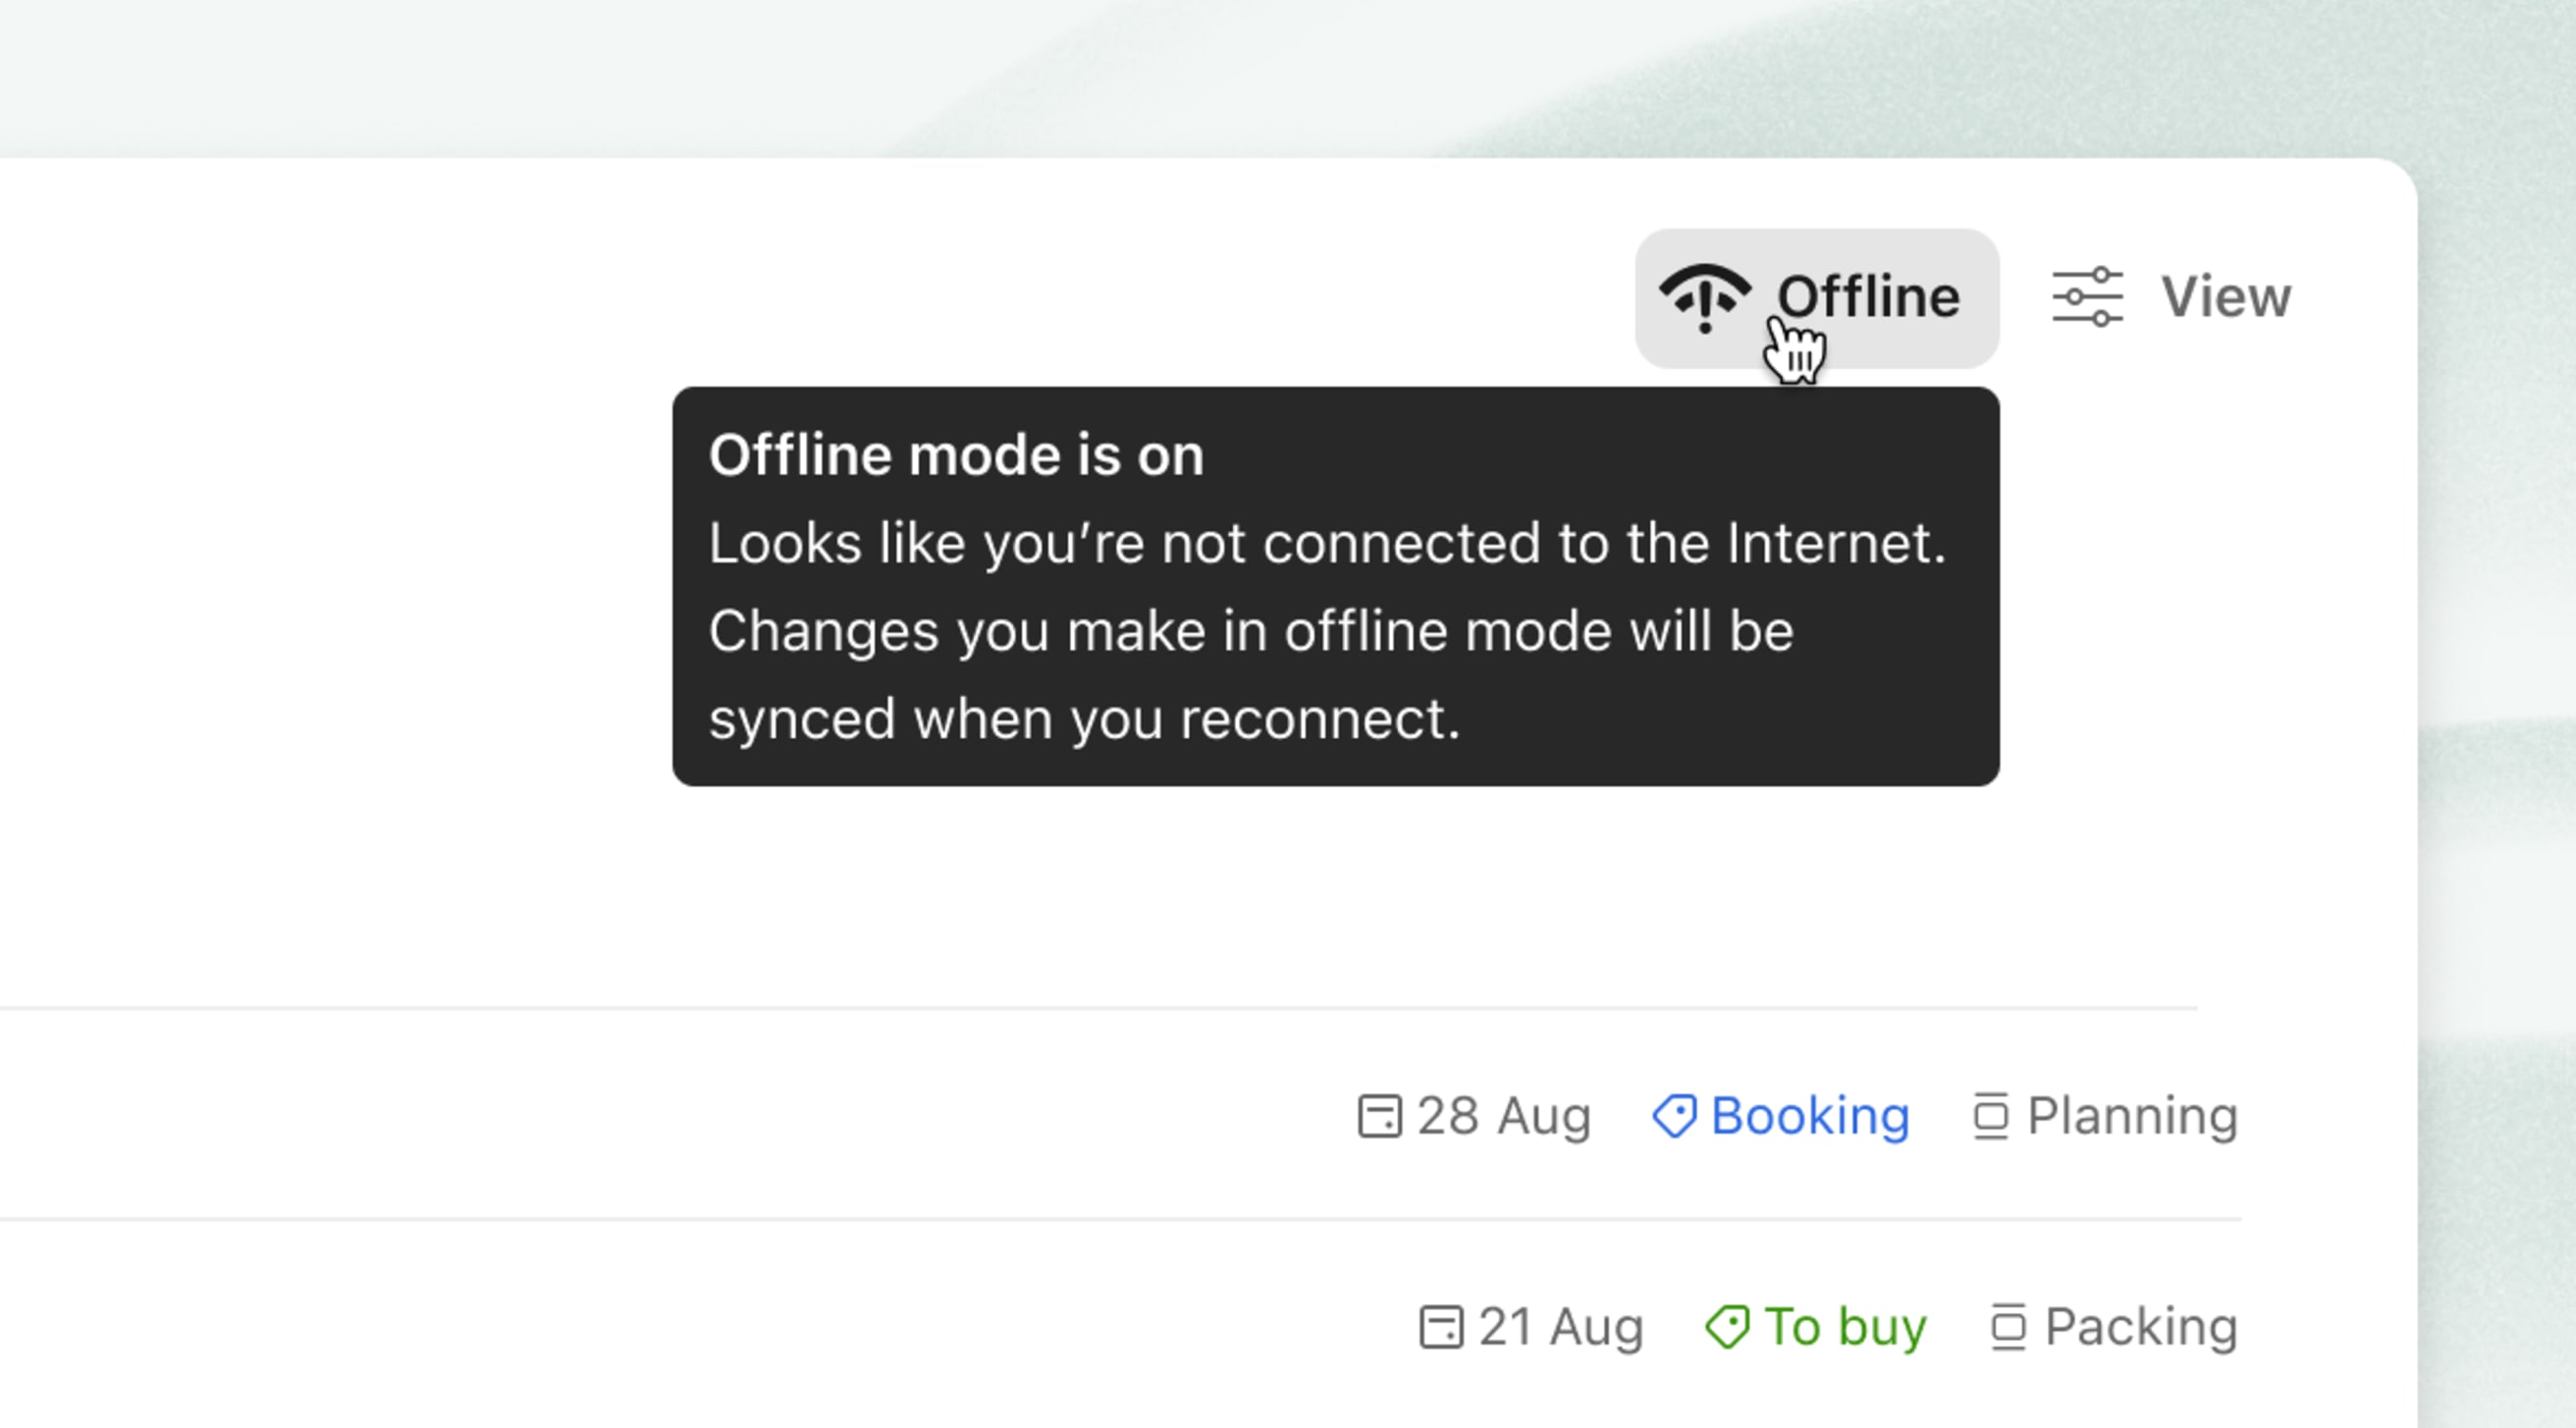Click the calendar icon beside 28 Aug

coord(1381,1117)
